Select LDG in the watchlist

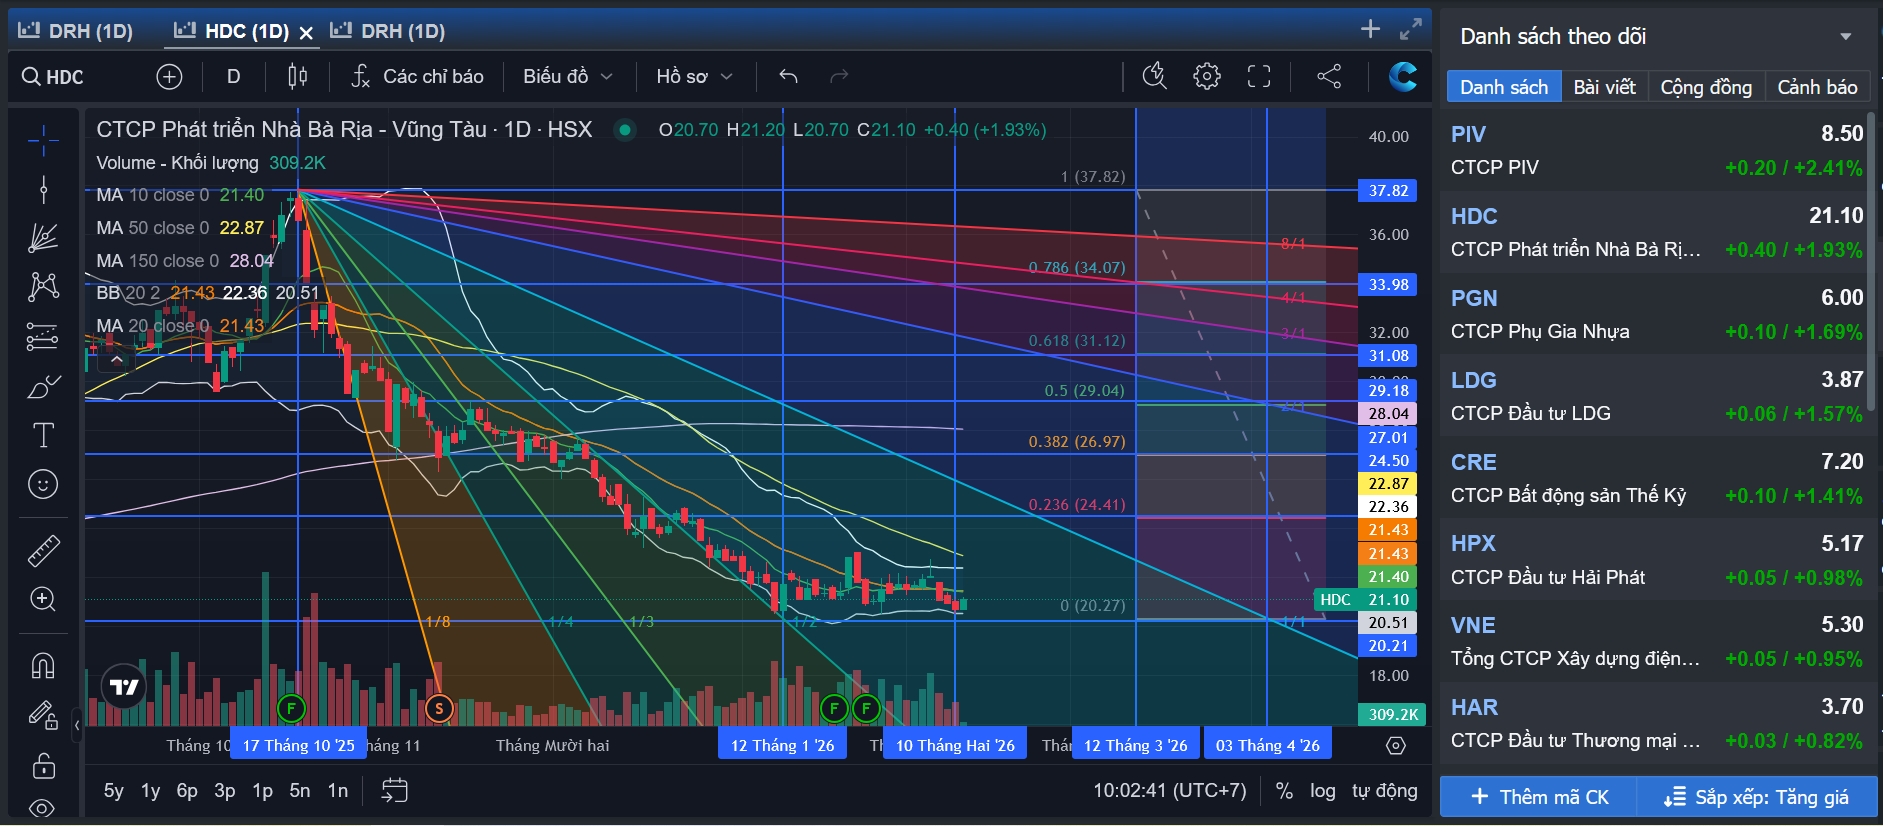pos(1657,396)
